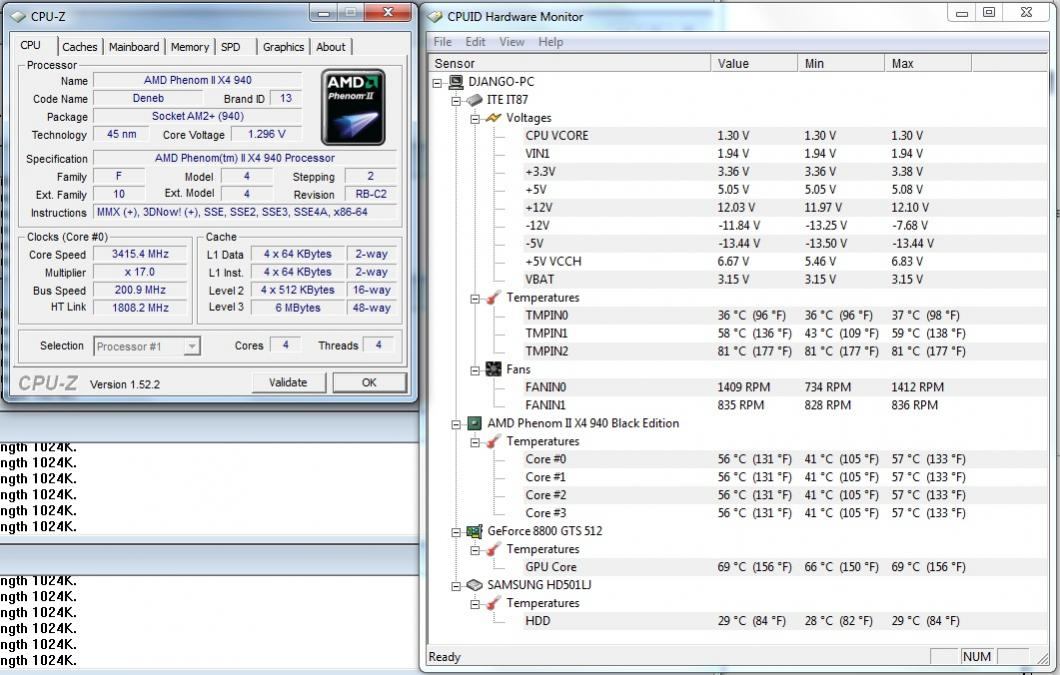Switch to the Mainboard tab
Screen dimensions: 1060x675
point(134,47)
